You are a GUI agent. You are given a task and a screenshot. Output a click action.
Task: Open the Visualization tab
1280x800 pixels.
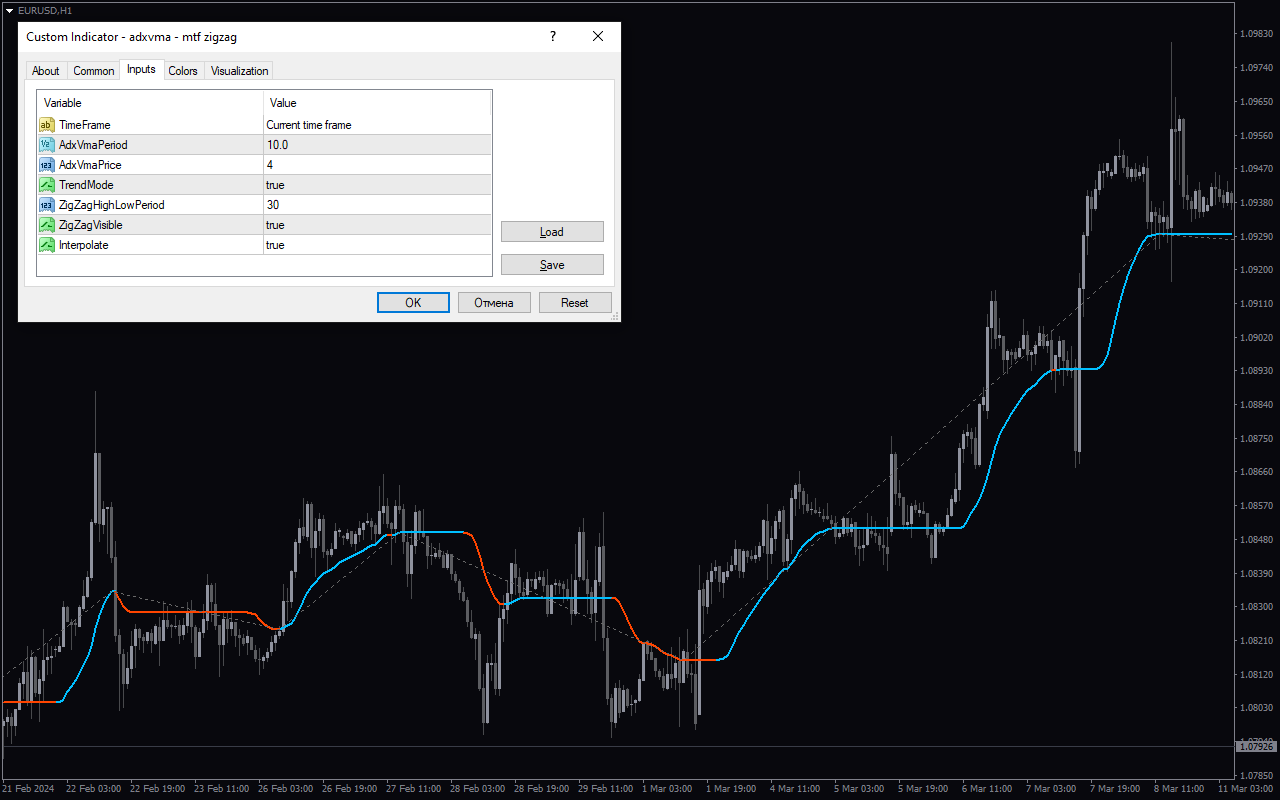240,71
